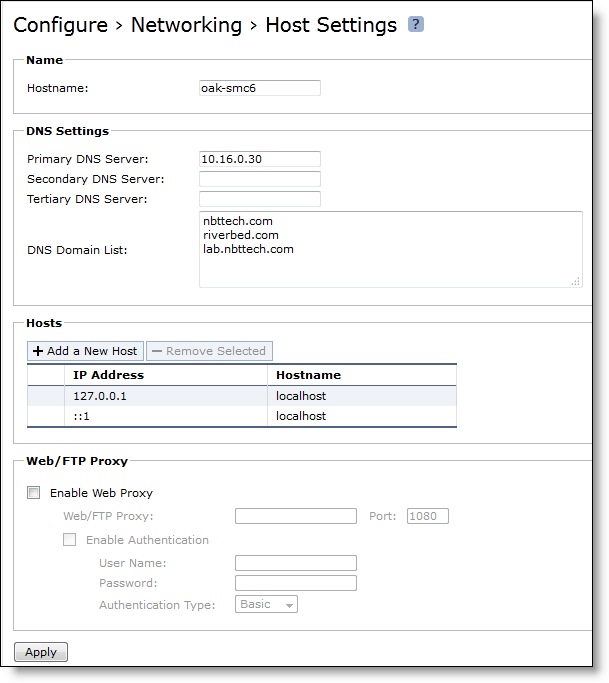Click Configure in the breadcrumb title
The image size is (609, 683).
61,25
